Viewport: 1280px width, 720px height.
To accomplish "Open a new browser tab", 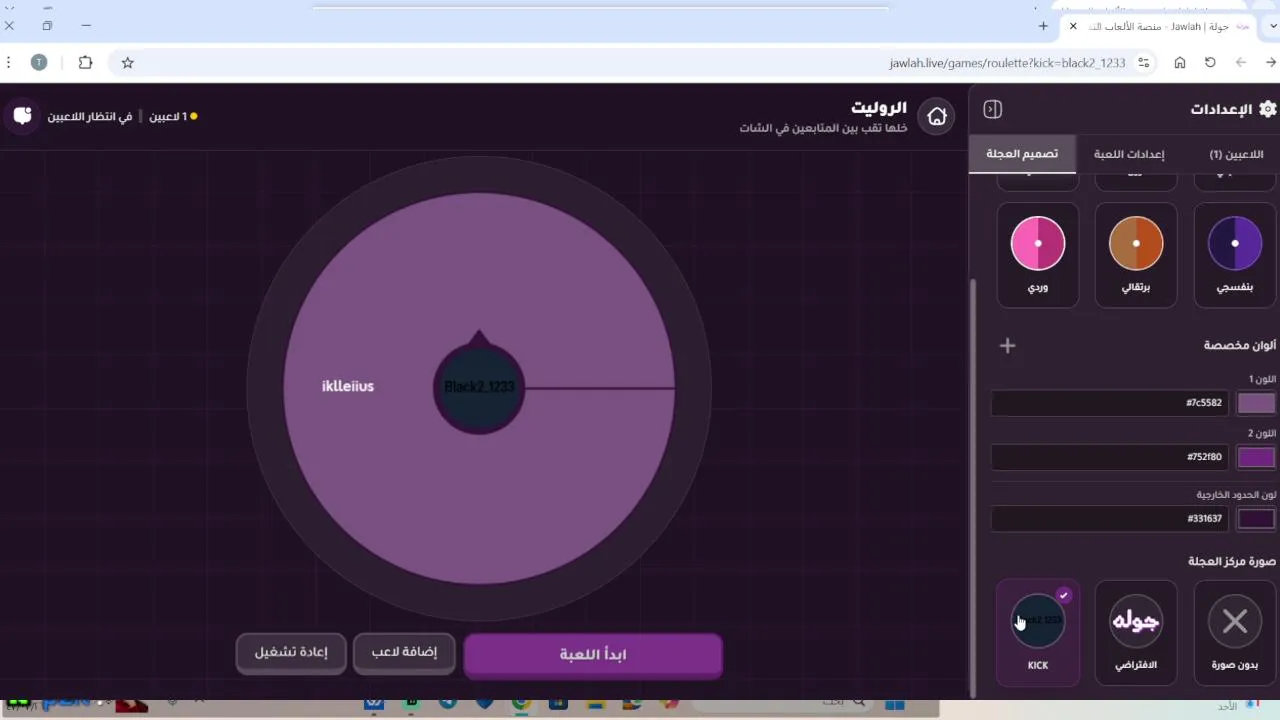I will (1043, 26).
